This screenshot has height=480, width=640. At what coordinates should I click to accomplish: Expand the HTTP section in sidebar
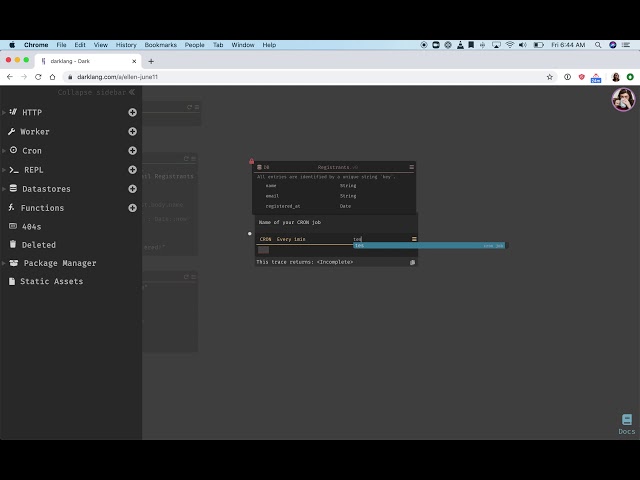coord(4,112)
